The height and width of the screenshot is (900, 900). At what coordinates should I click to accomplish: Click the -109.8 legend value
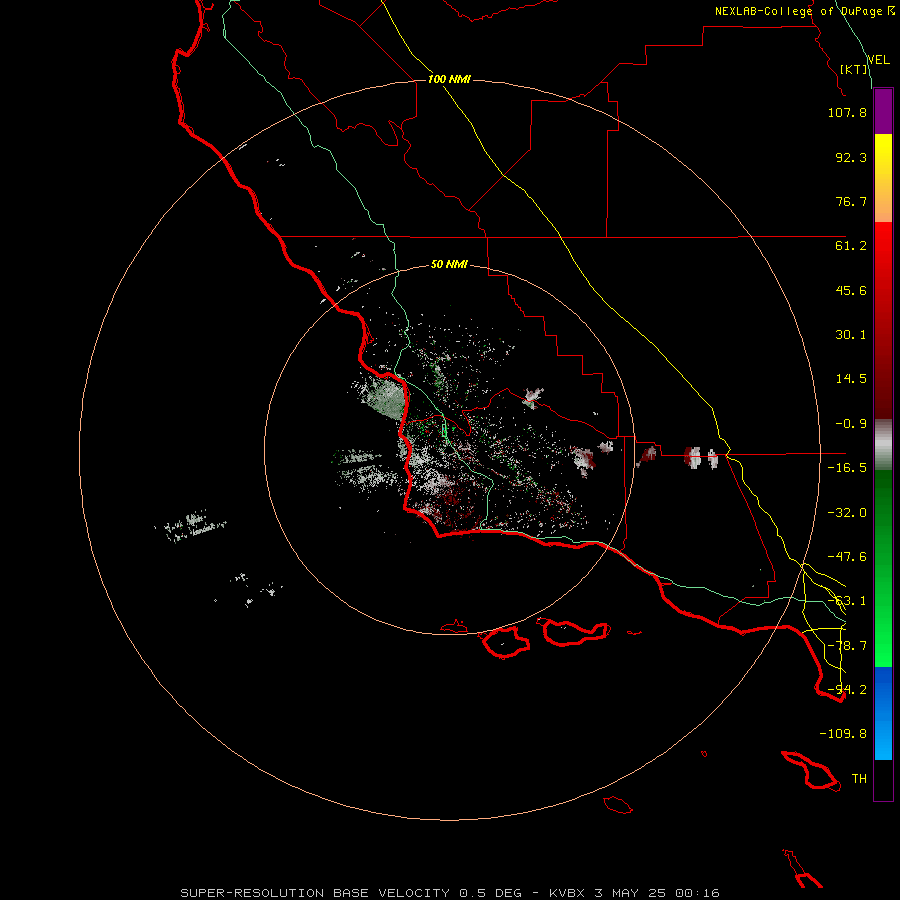843,734
